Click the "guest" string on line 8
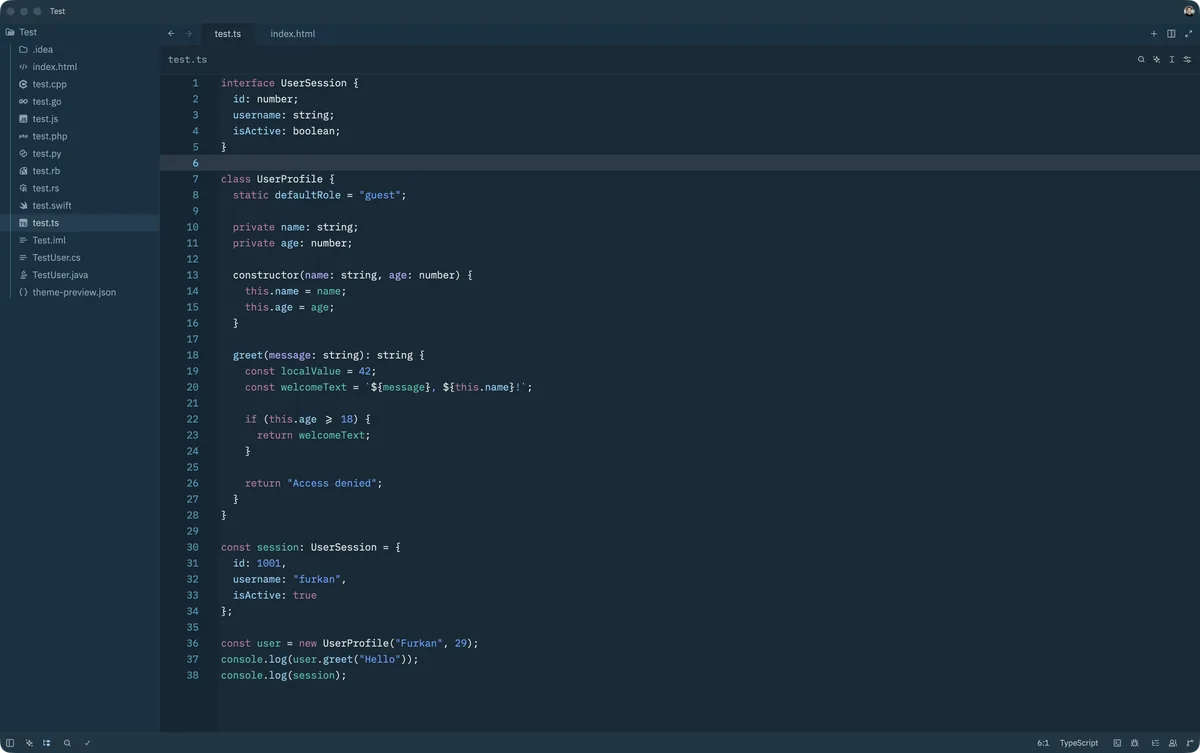This screenshot has width=1200, height=753. coord(380,195)
